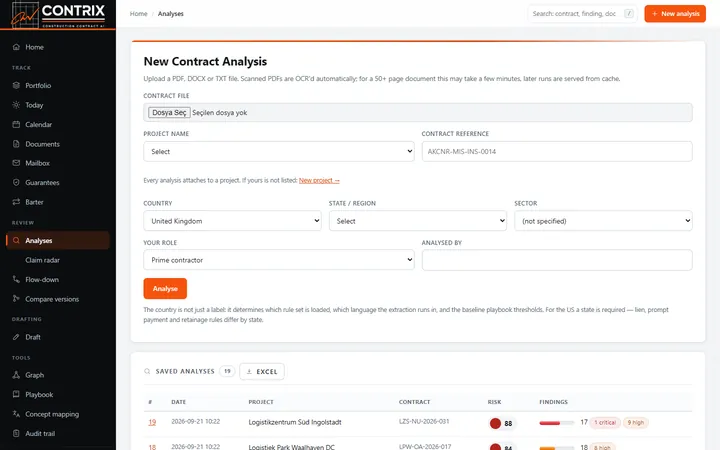Click the 1 critical badge
Screen dimensions: 720x450
[x=605, y=422]
